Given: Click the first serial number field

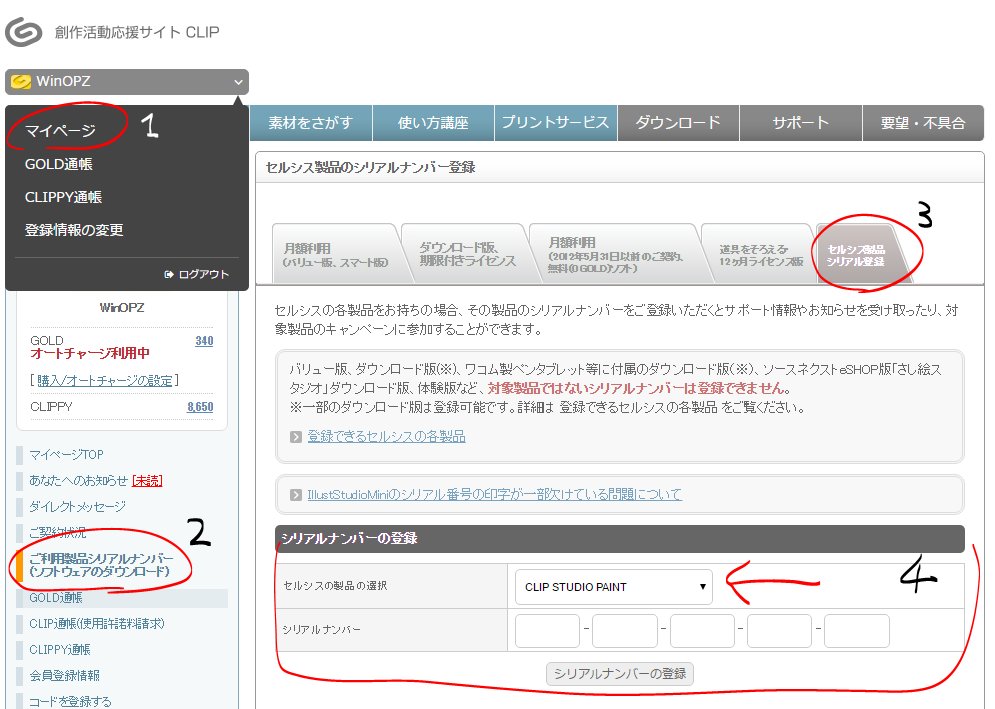Looking at the screenshot, I should point(548,631).
